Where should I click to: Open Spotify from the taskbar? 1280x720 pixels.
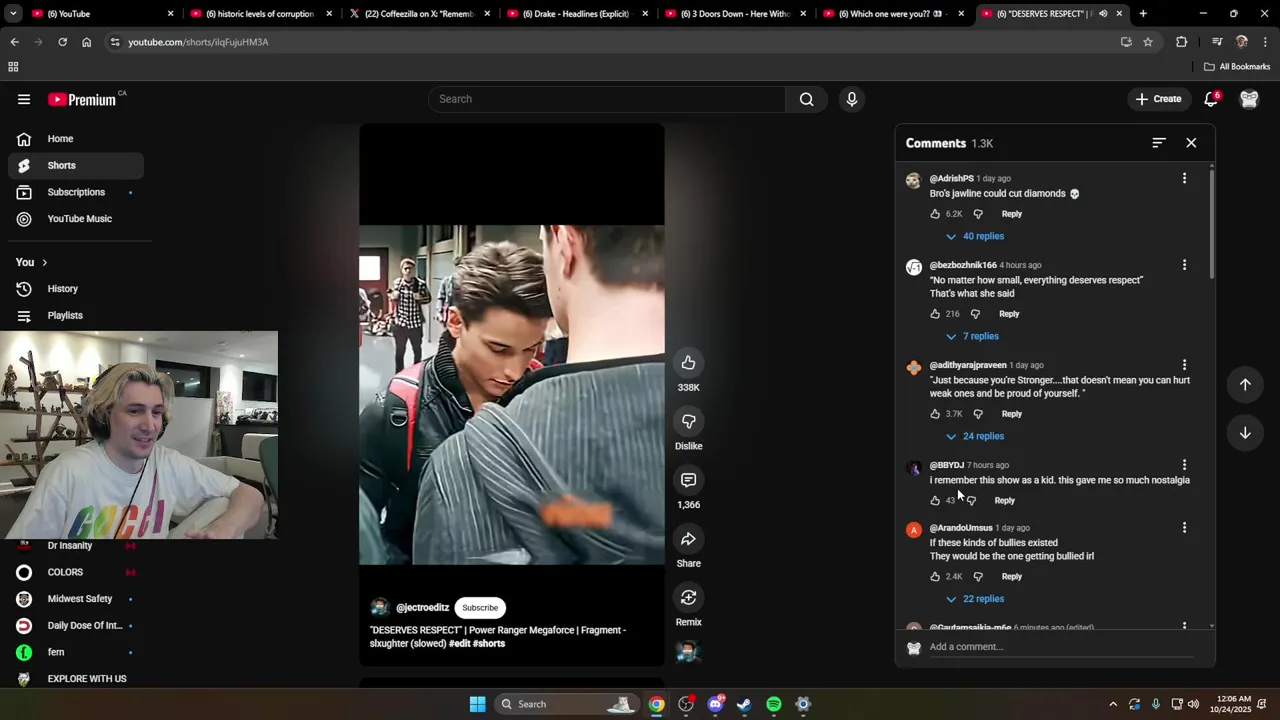click(774, 704)
